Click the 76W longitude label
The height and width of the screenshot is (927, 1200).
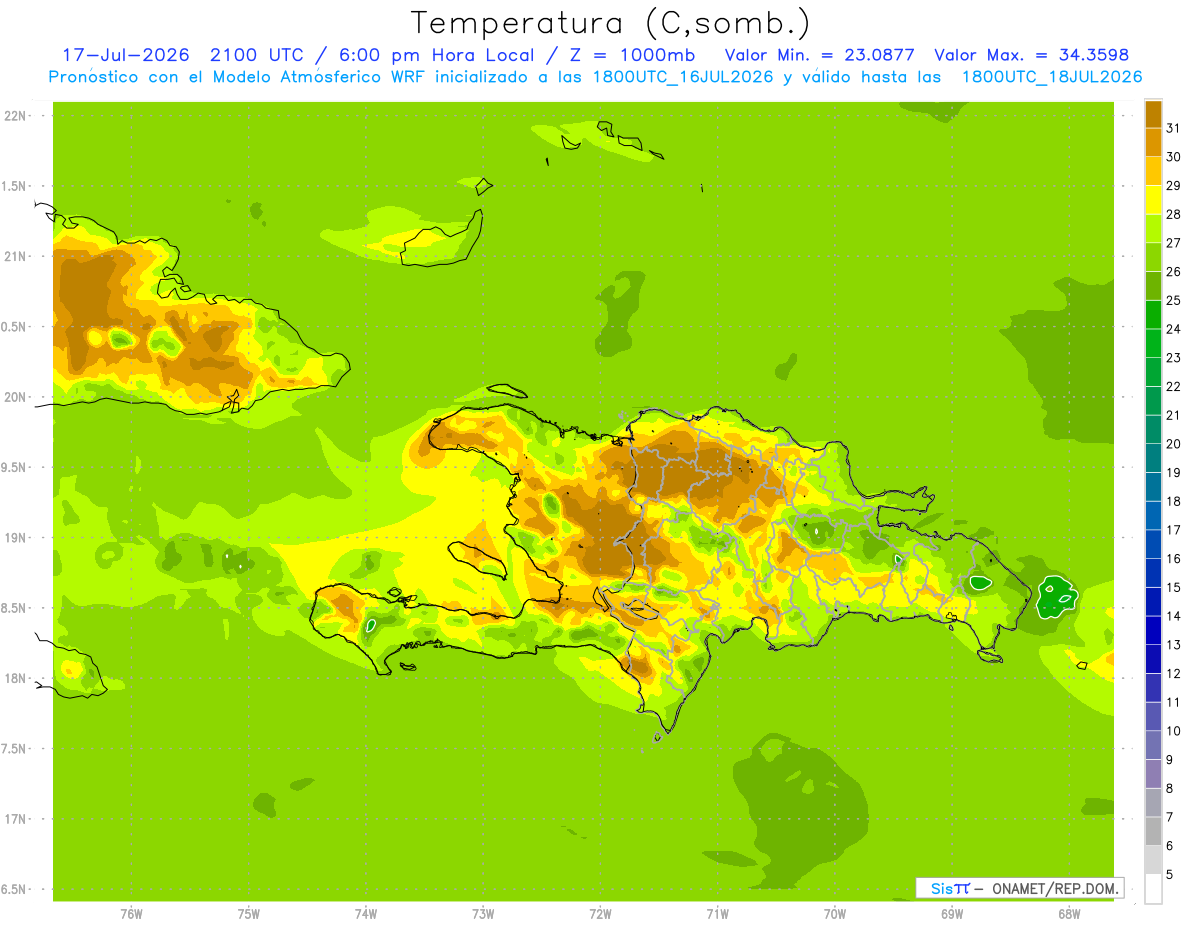pos(131,913)
